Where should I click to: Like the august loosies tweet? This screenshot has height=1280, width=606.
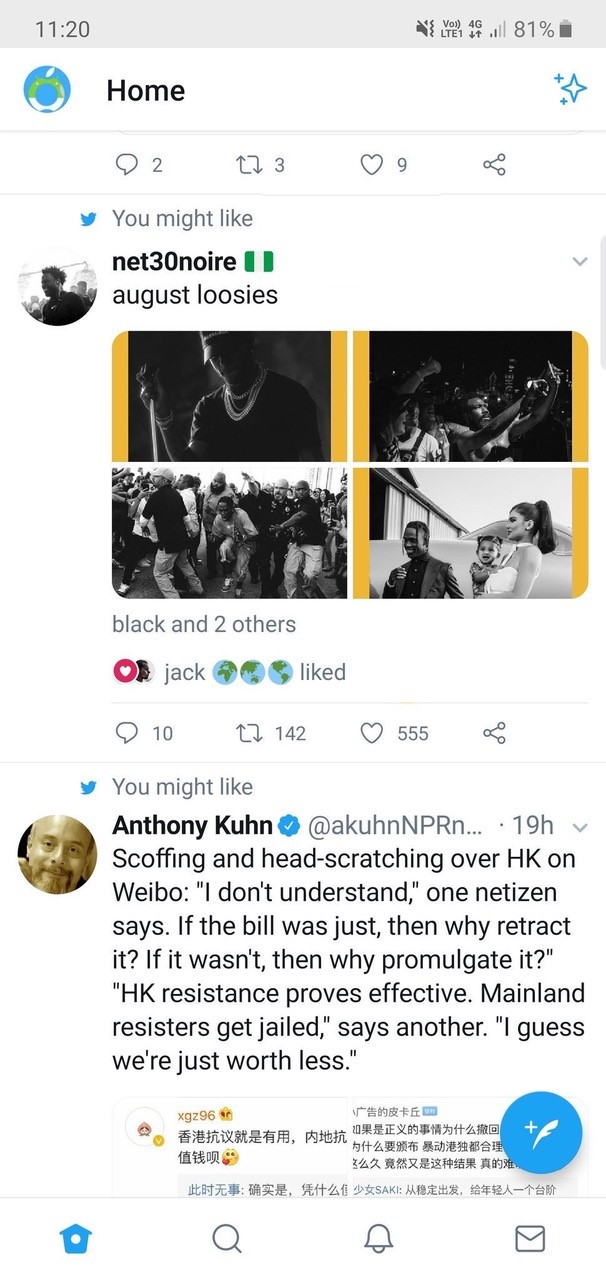(372, 733)
